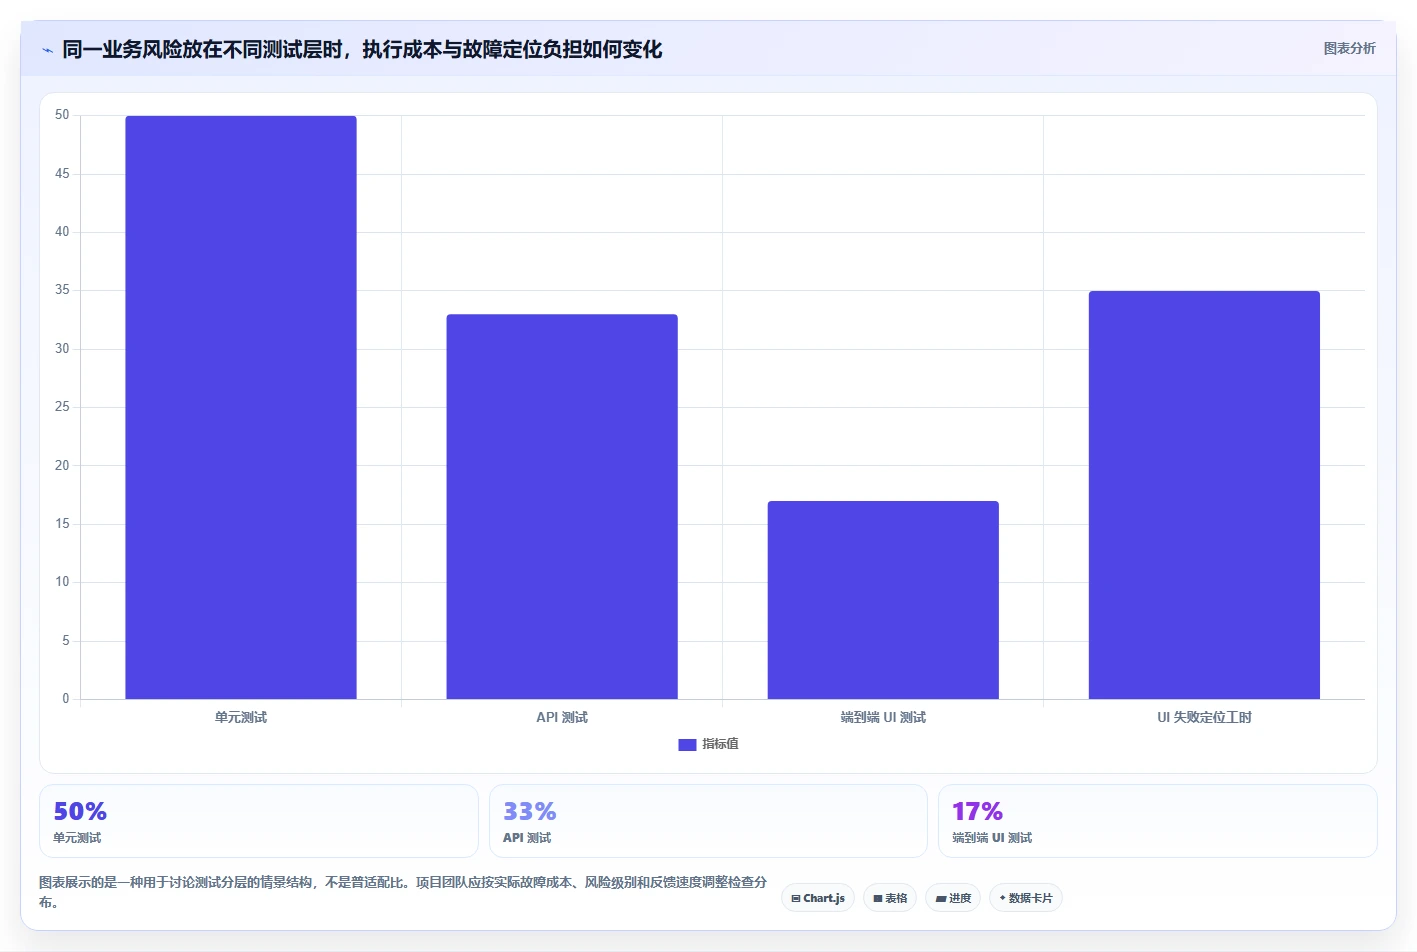Click the chart heading 同一业务风险放在不同测试层时
This screenshot has height=952, width=1417.
tap(362, 49)
